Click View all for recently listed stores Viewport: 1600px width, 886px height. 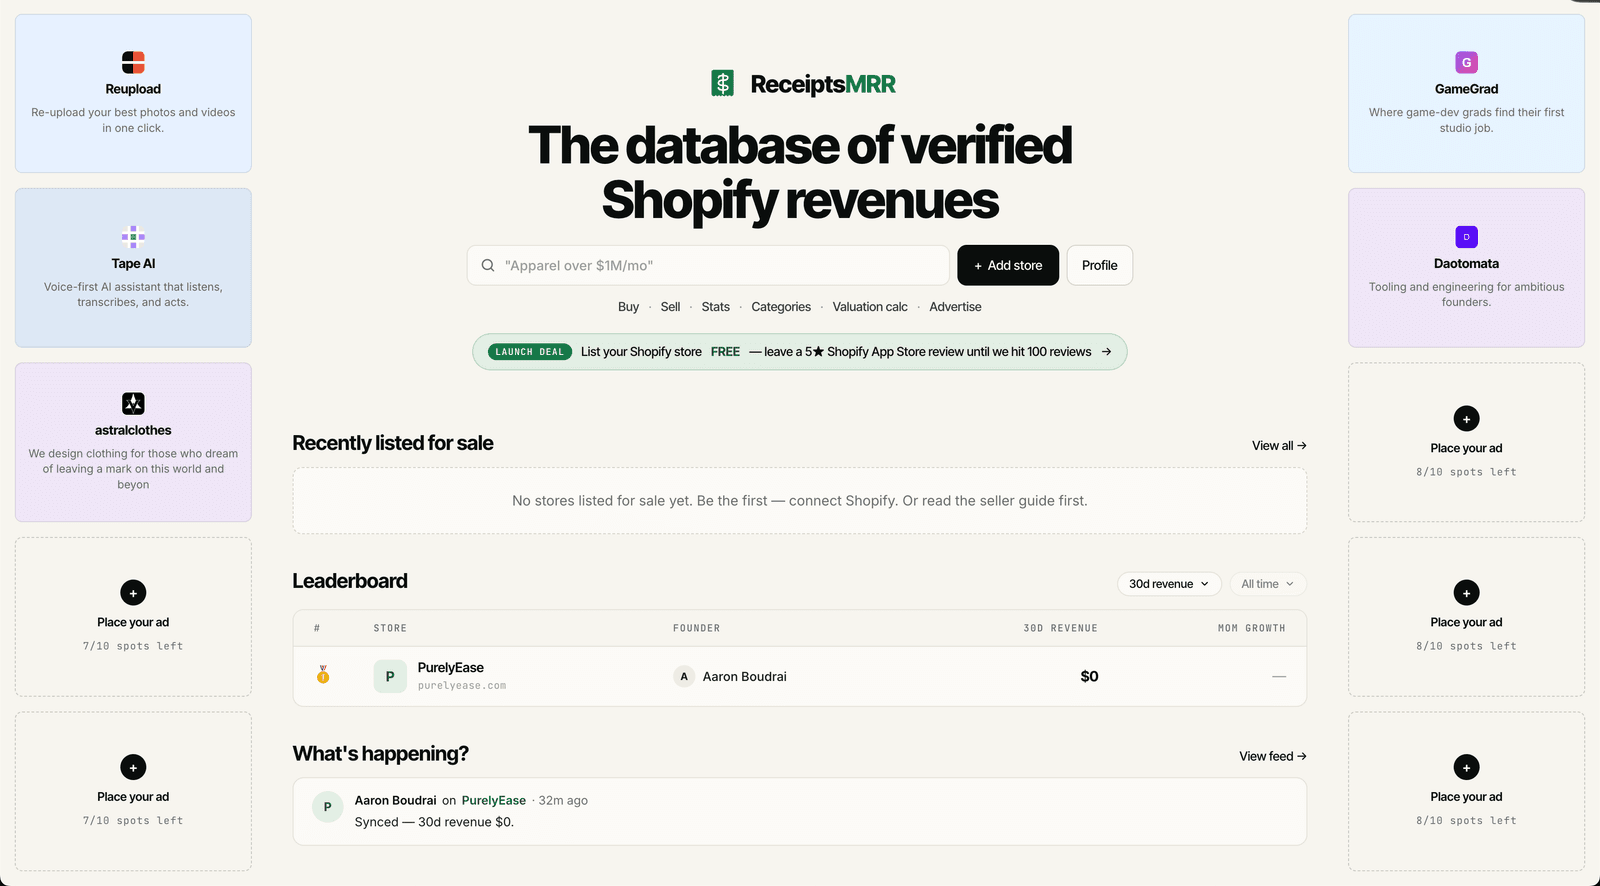click(1279, 446)
